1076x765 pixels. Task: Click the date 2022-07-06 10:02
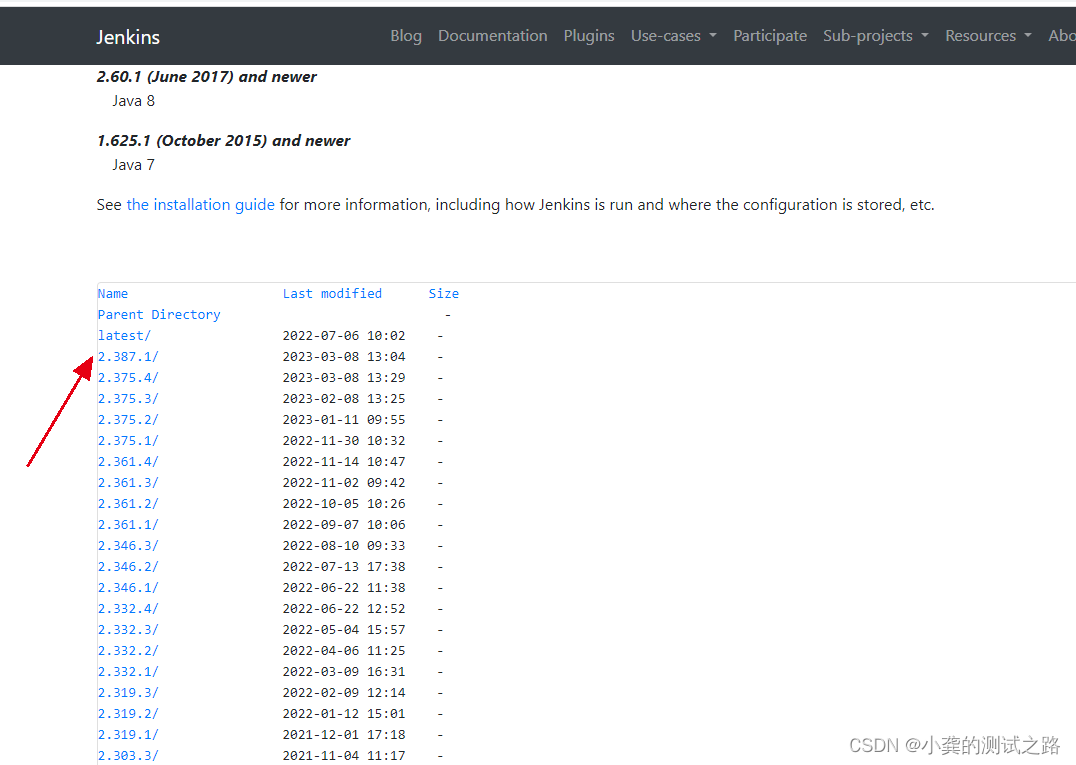344,336
